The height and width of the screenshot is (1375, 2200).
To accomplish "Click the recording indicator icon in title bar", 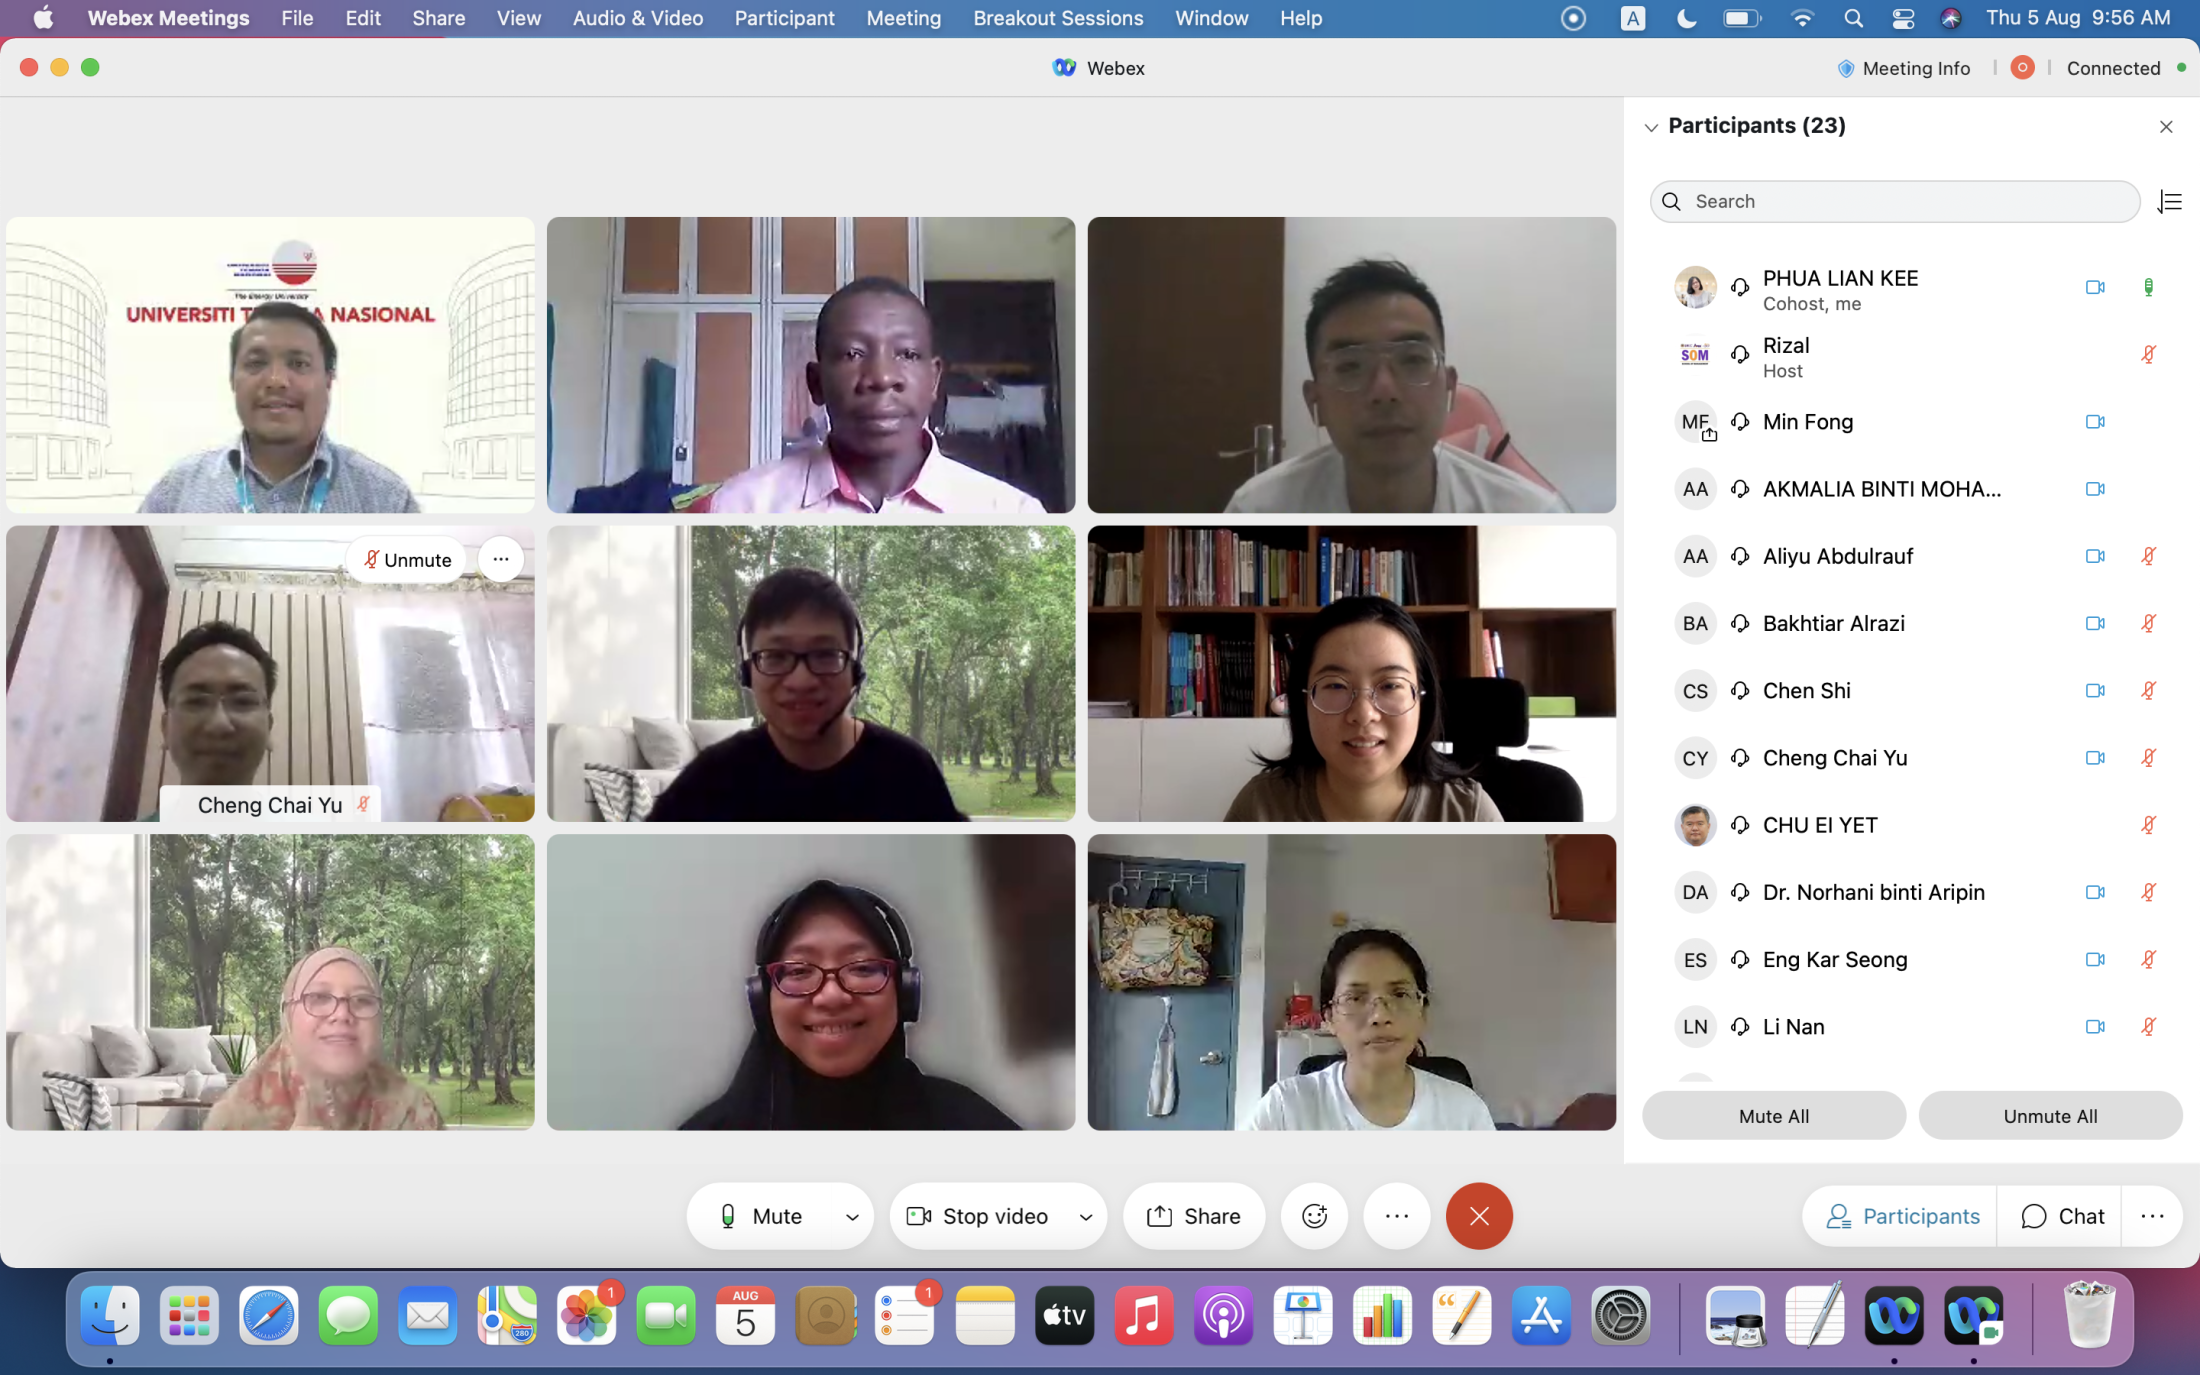I will tap(2022, 68).
